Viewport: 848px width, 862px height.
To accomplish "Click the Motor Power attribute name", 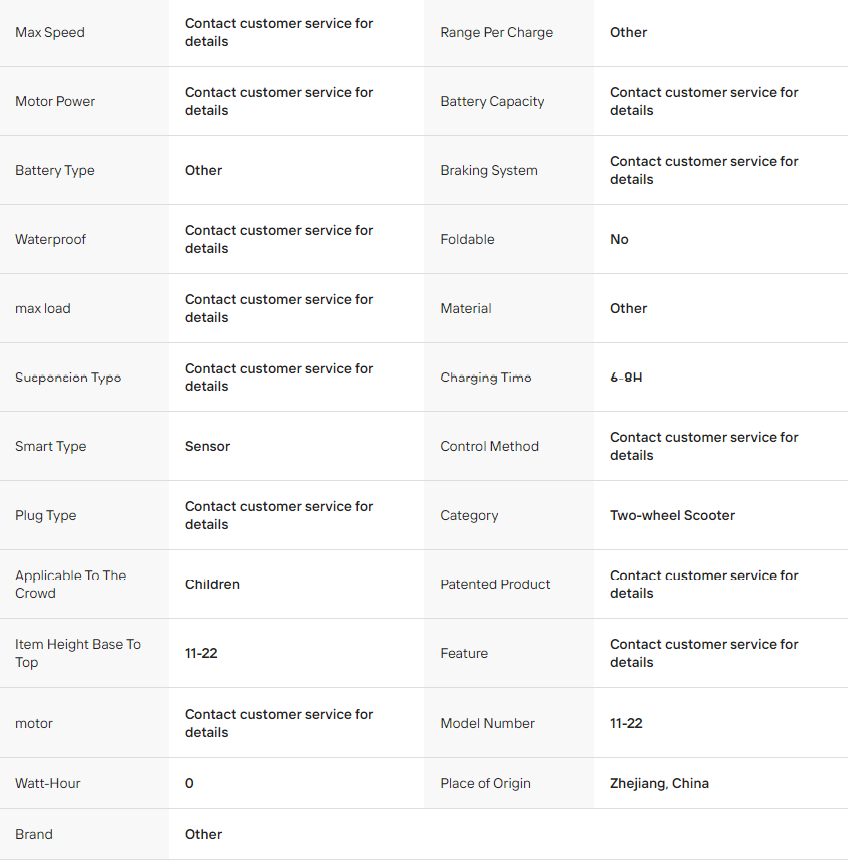I will pos(55,101).
